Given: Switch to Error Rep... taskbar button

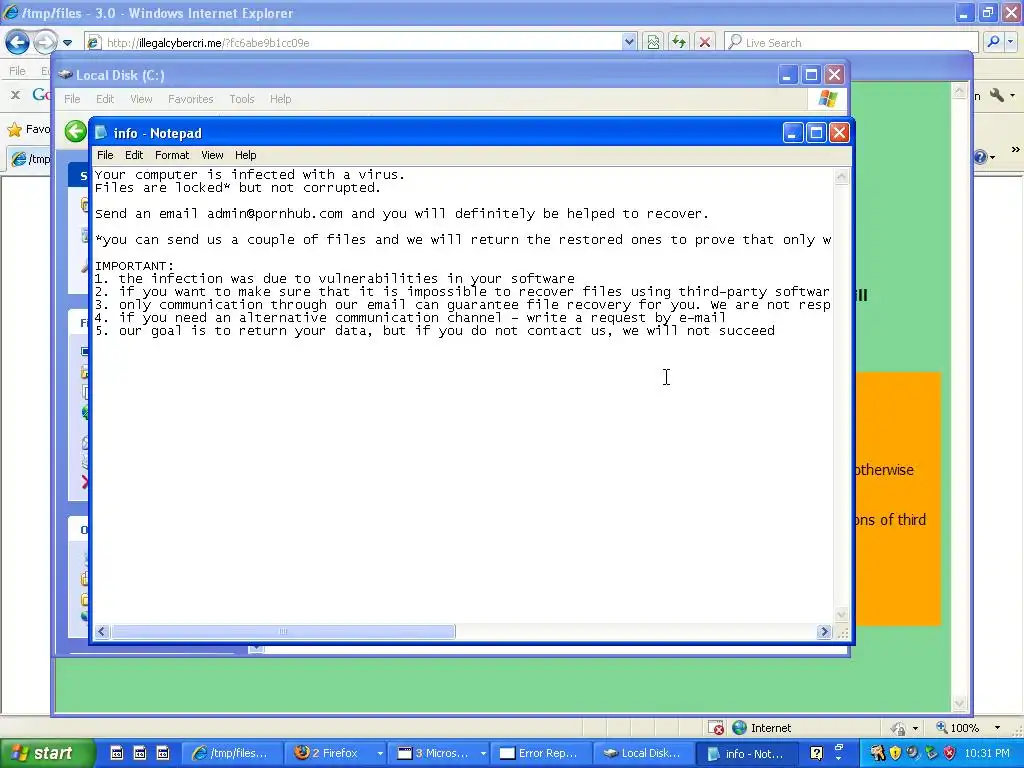Looking at the screenshot, I should (541, 753).
